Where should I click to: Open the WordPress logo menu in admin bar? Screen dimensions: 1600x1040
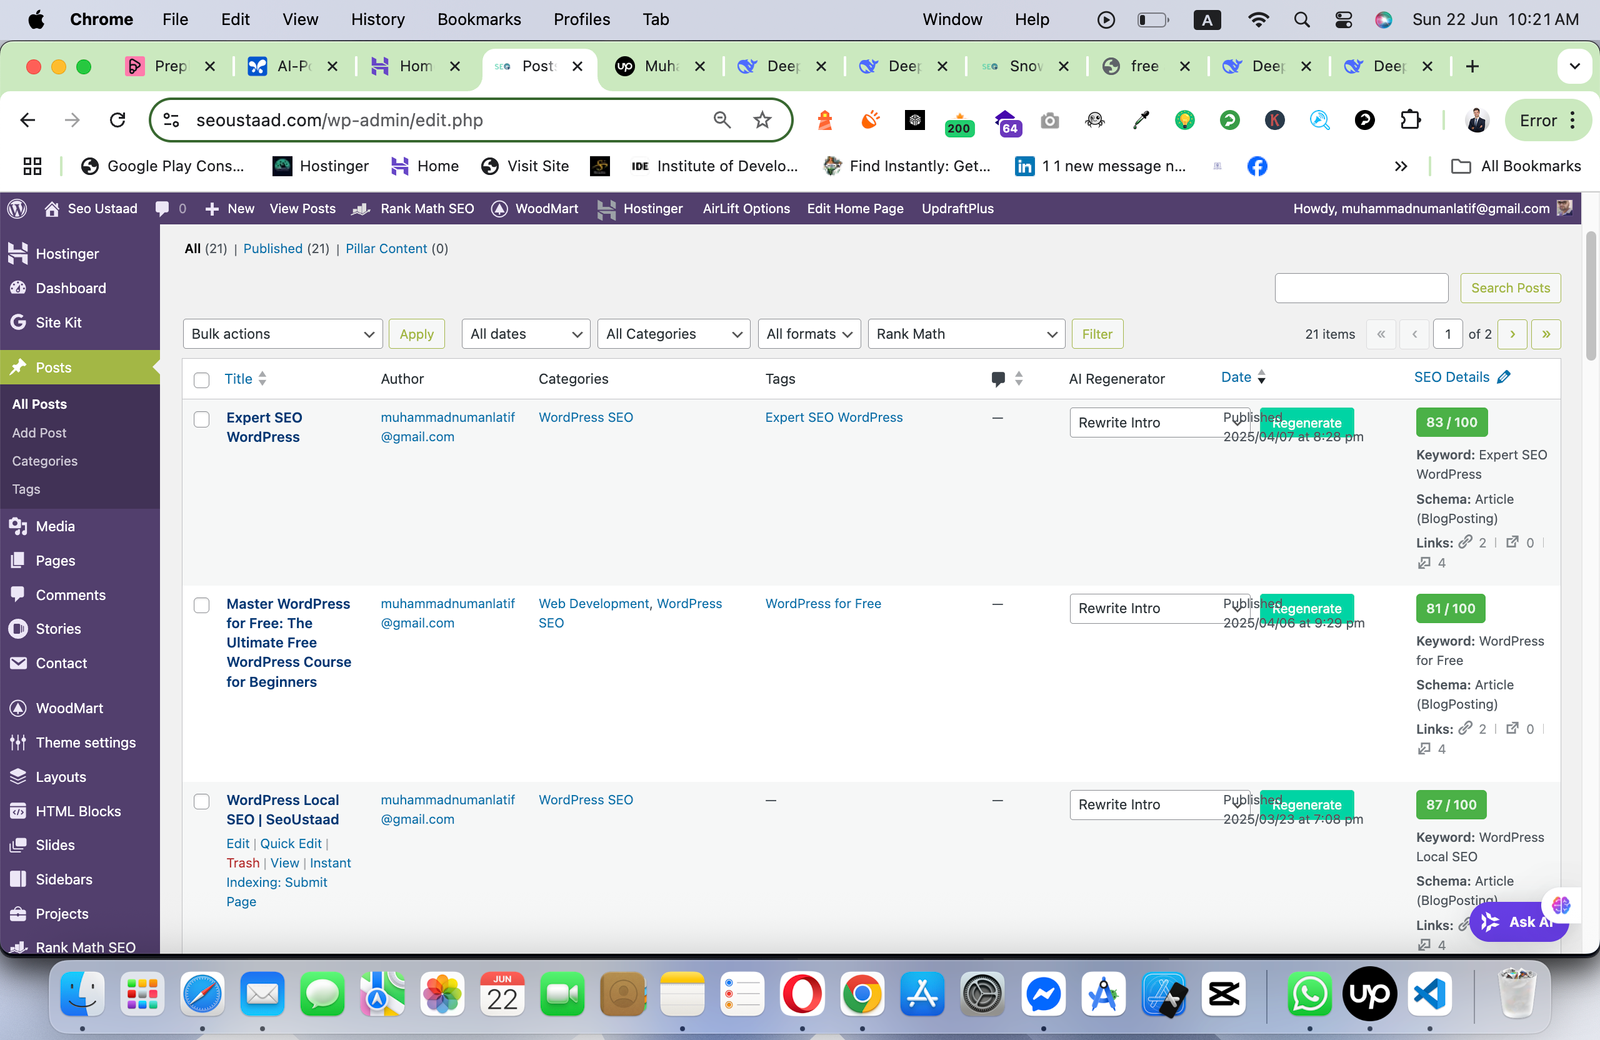pyautogui.click(x=17, y=209)
